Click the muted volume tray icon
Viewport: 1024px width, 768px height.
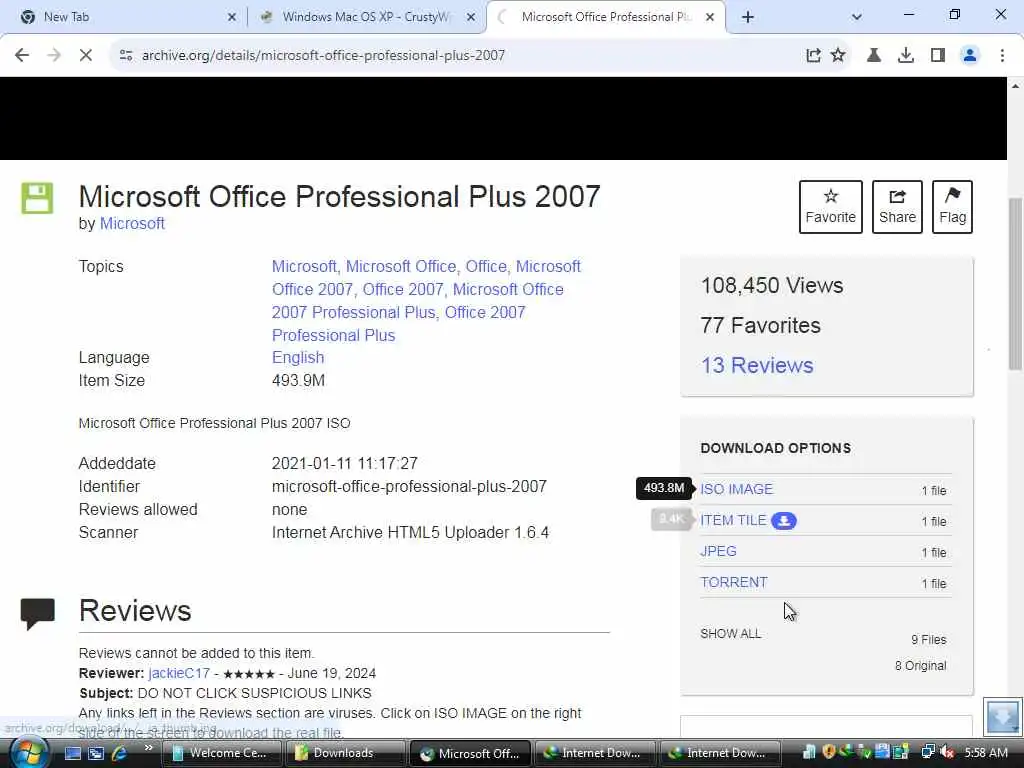pos(947,752)
